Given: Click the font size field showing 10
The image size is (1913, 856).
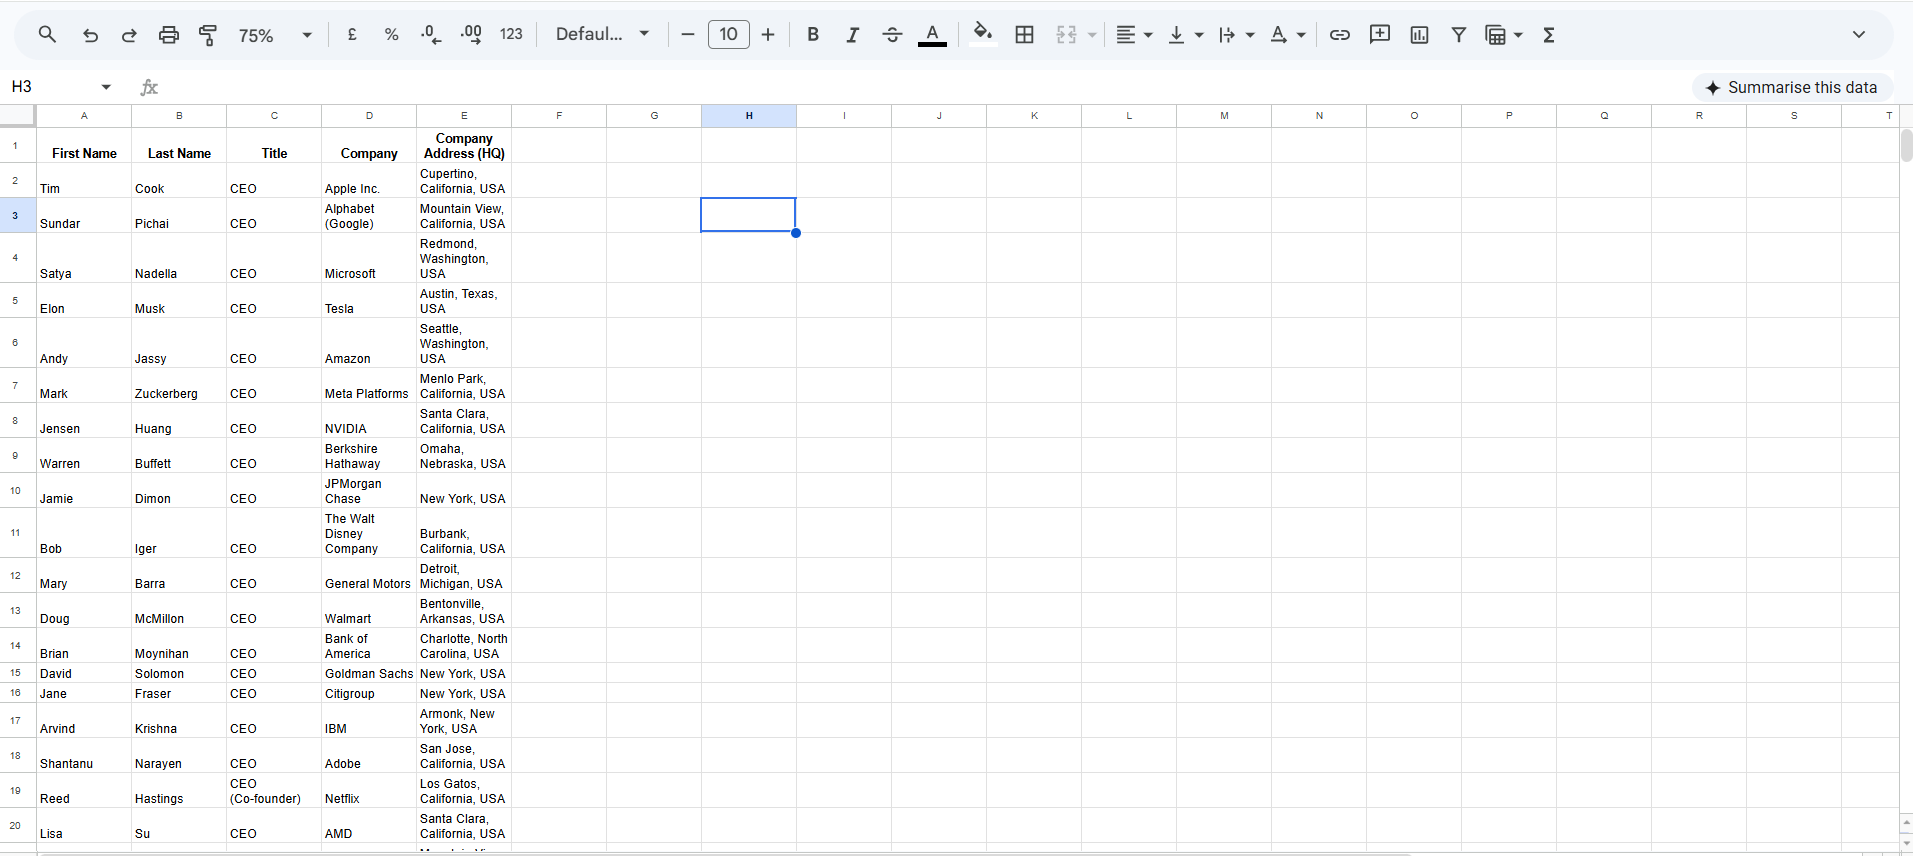Looking at the screenshot, I should coord(729,35).
